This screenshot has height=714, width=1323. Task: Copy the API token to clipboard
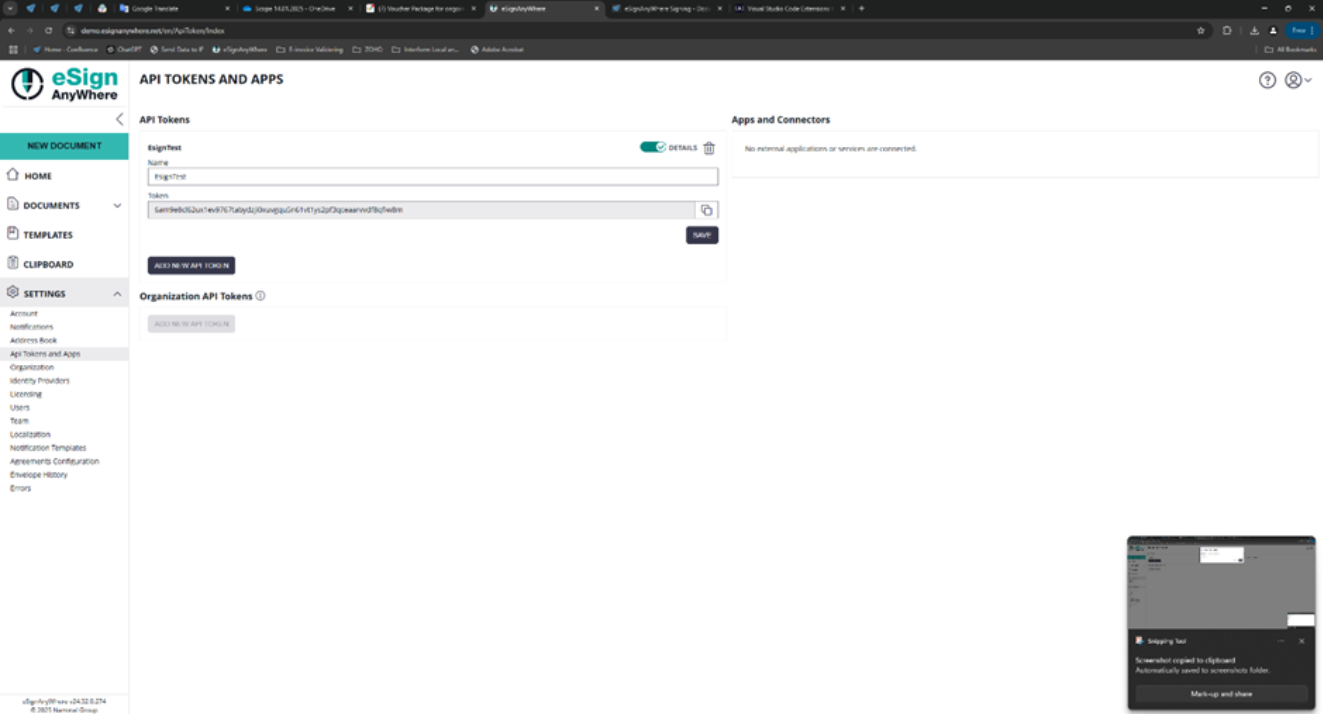[x=706, y=210]
